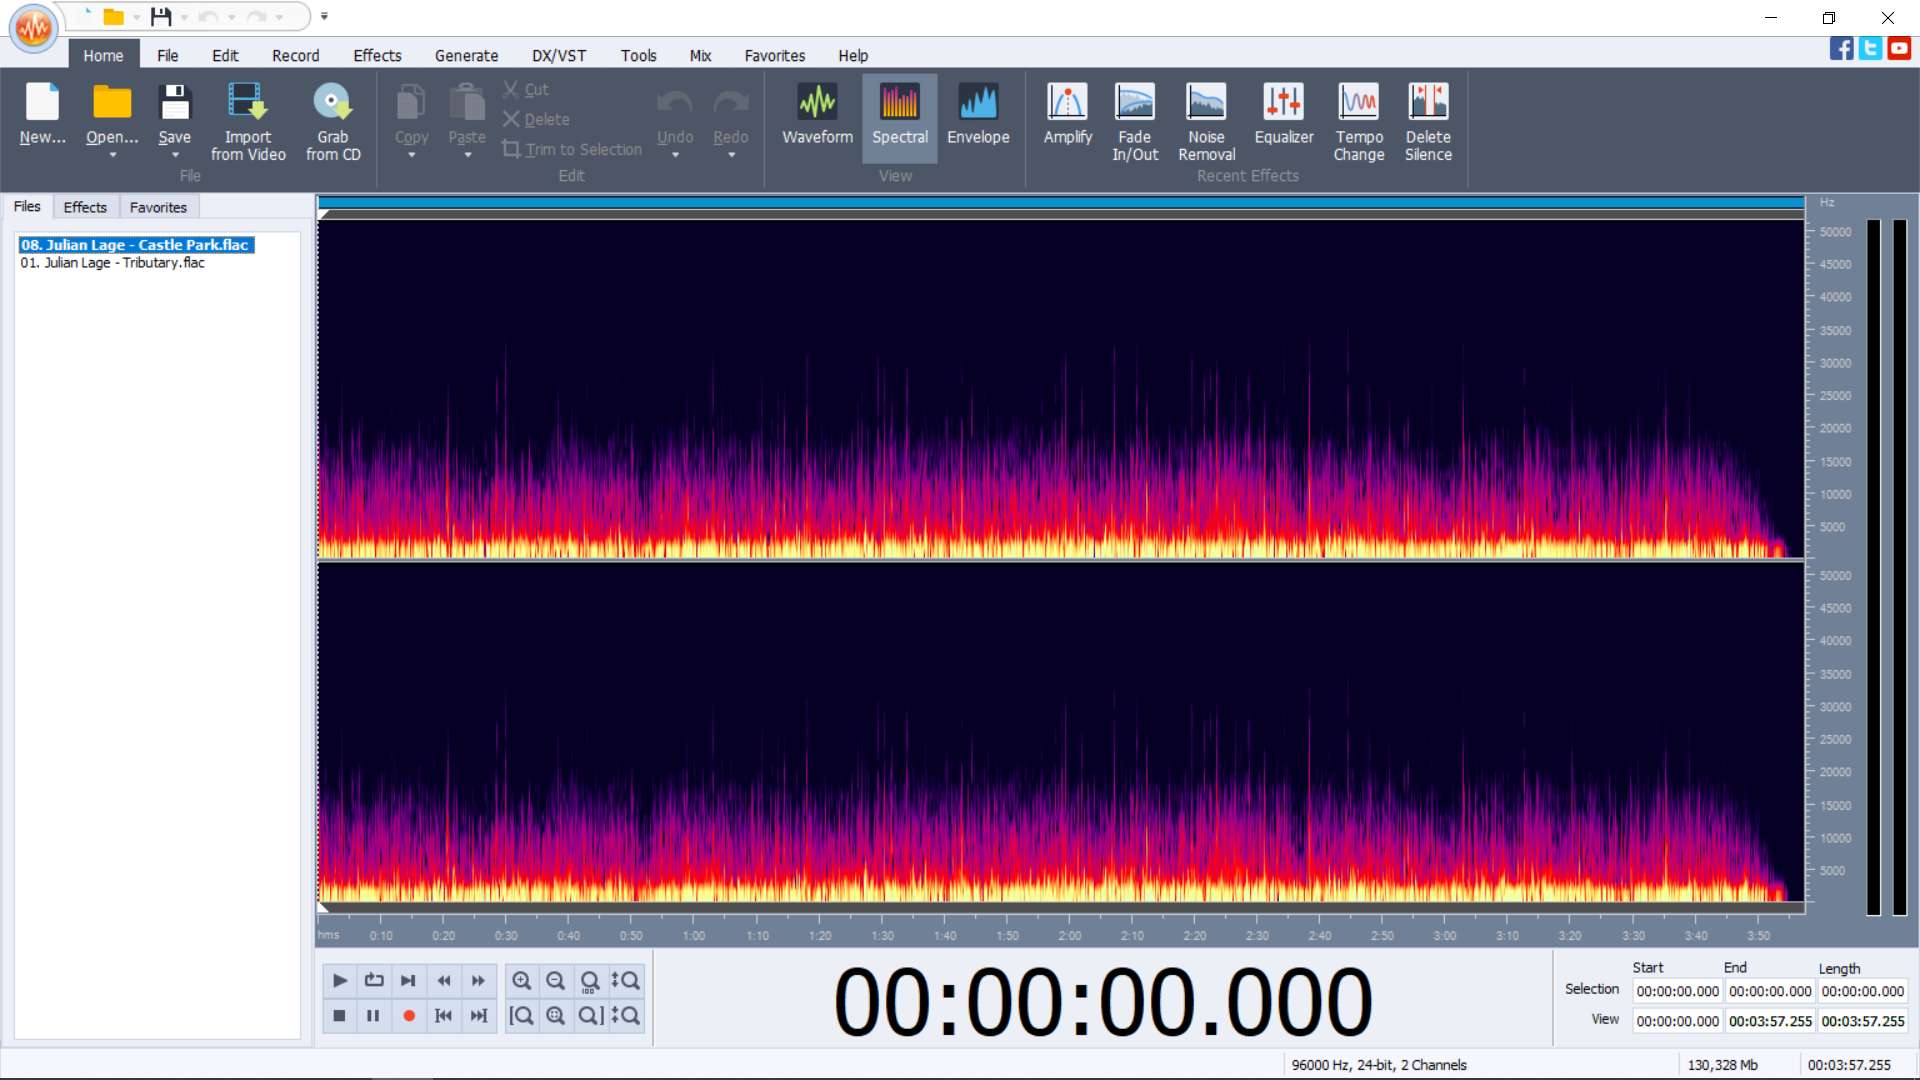Click the View End time field
The image size is (1920, 1080).
[1770, 1021]
